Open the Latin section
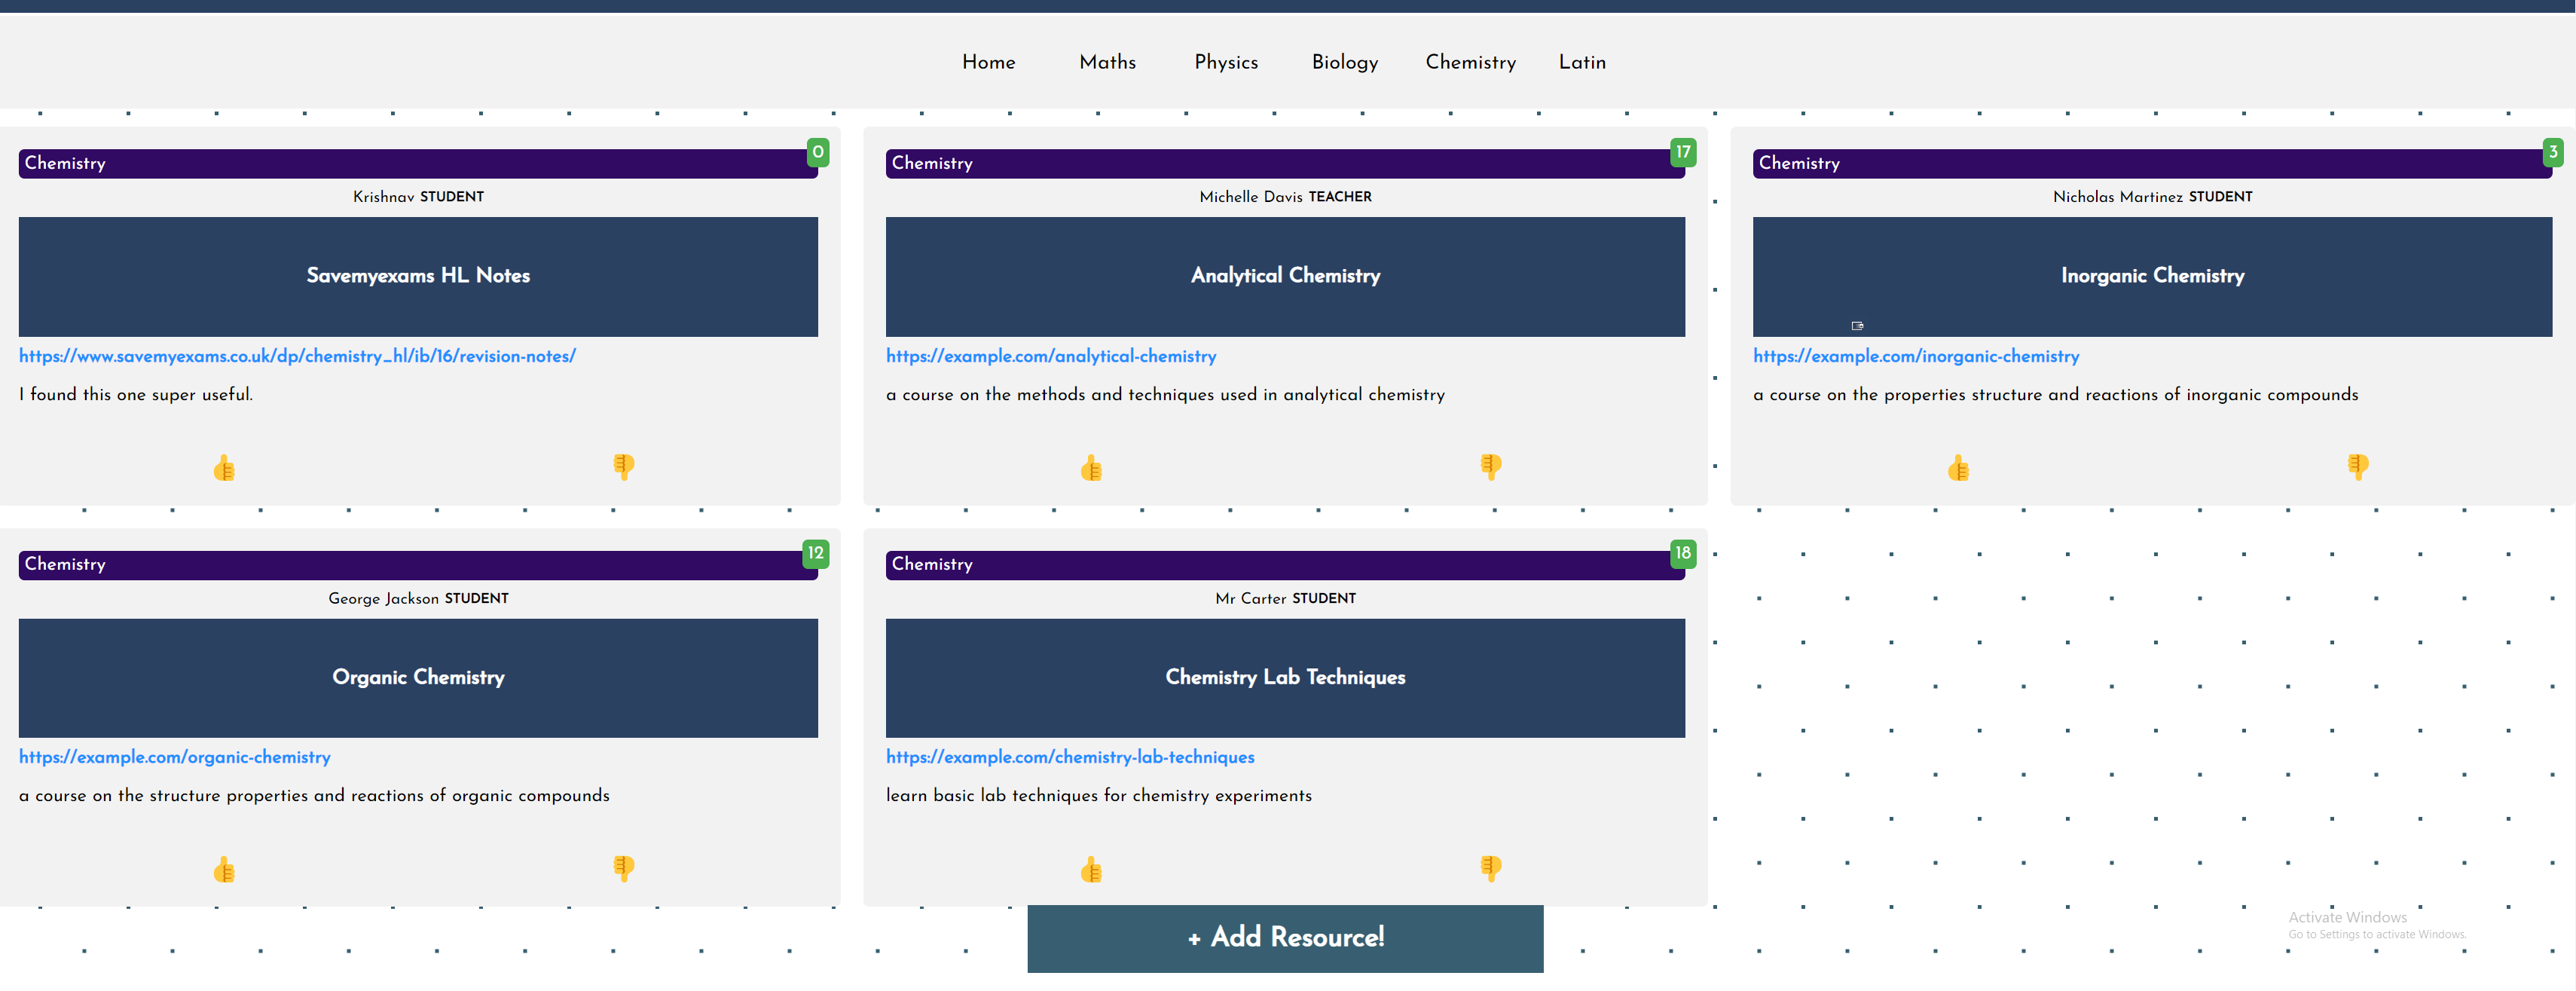Viewport: 2576px width, 991px height. [x=1581, y=62]
